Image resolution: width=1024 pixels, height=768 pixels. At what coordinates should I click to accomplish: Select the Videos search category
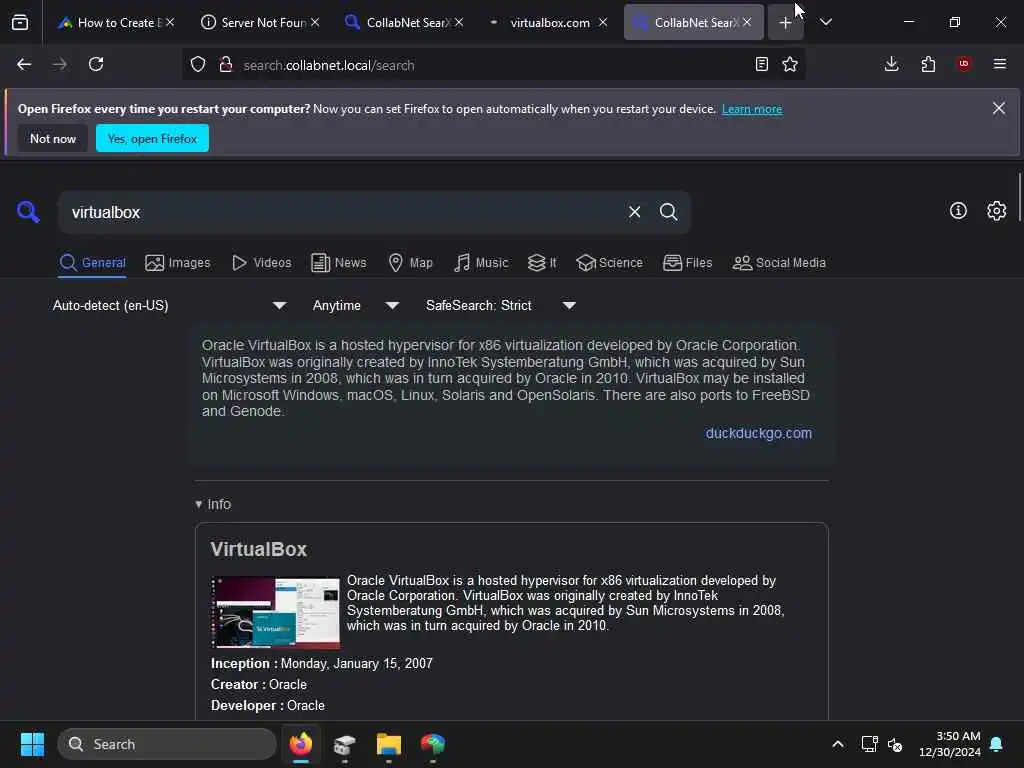(262, 263)
